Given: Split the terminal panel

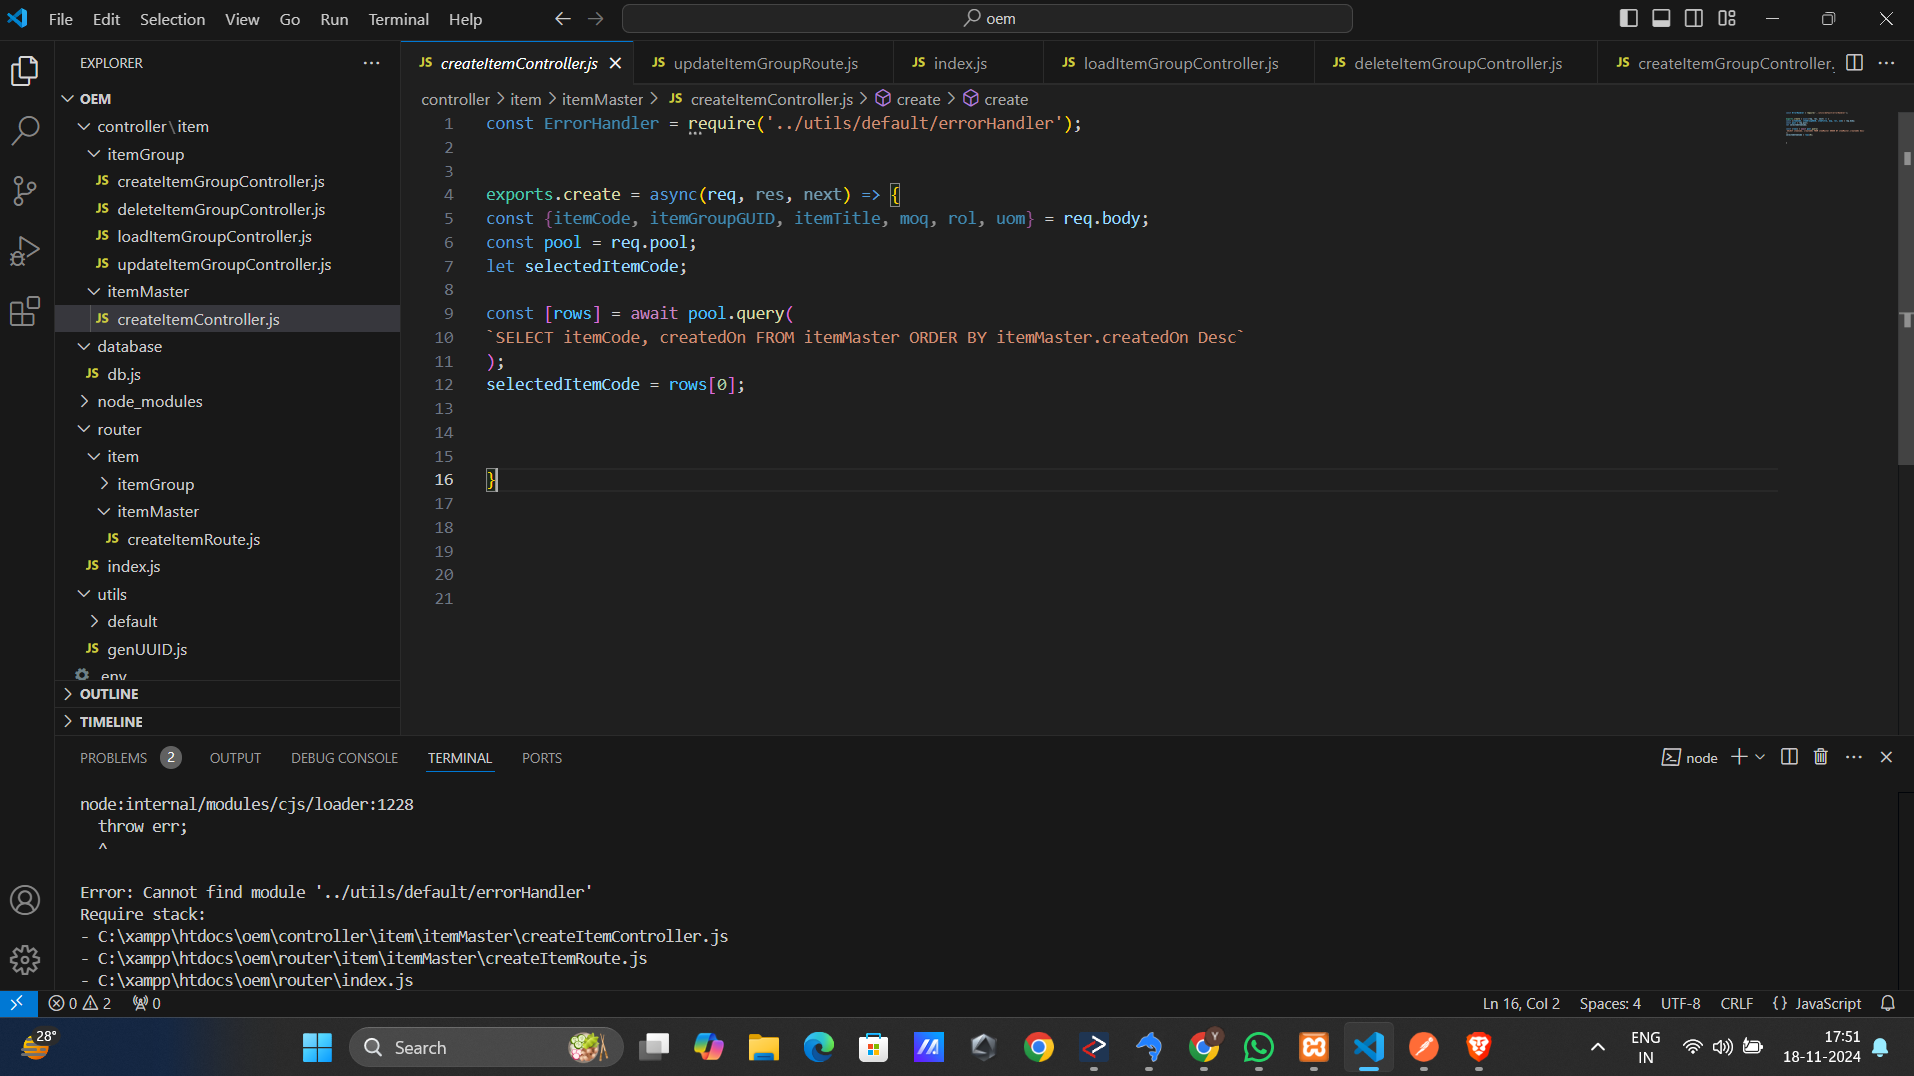Looking at the screenshot, I should (1789, 757).
